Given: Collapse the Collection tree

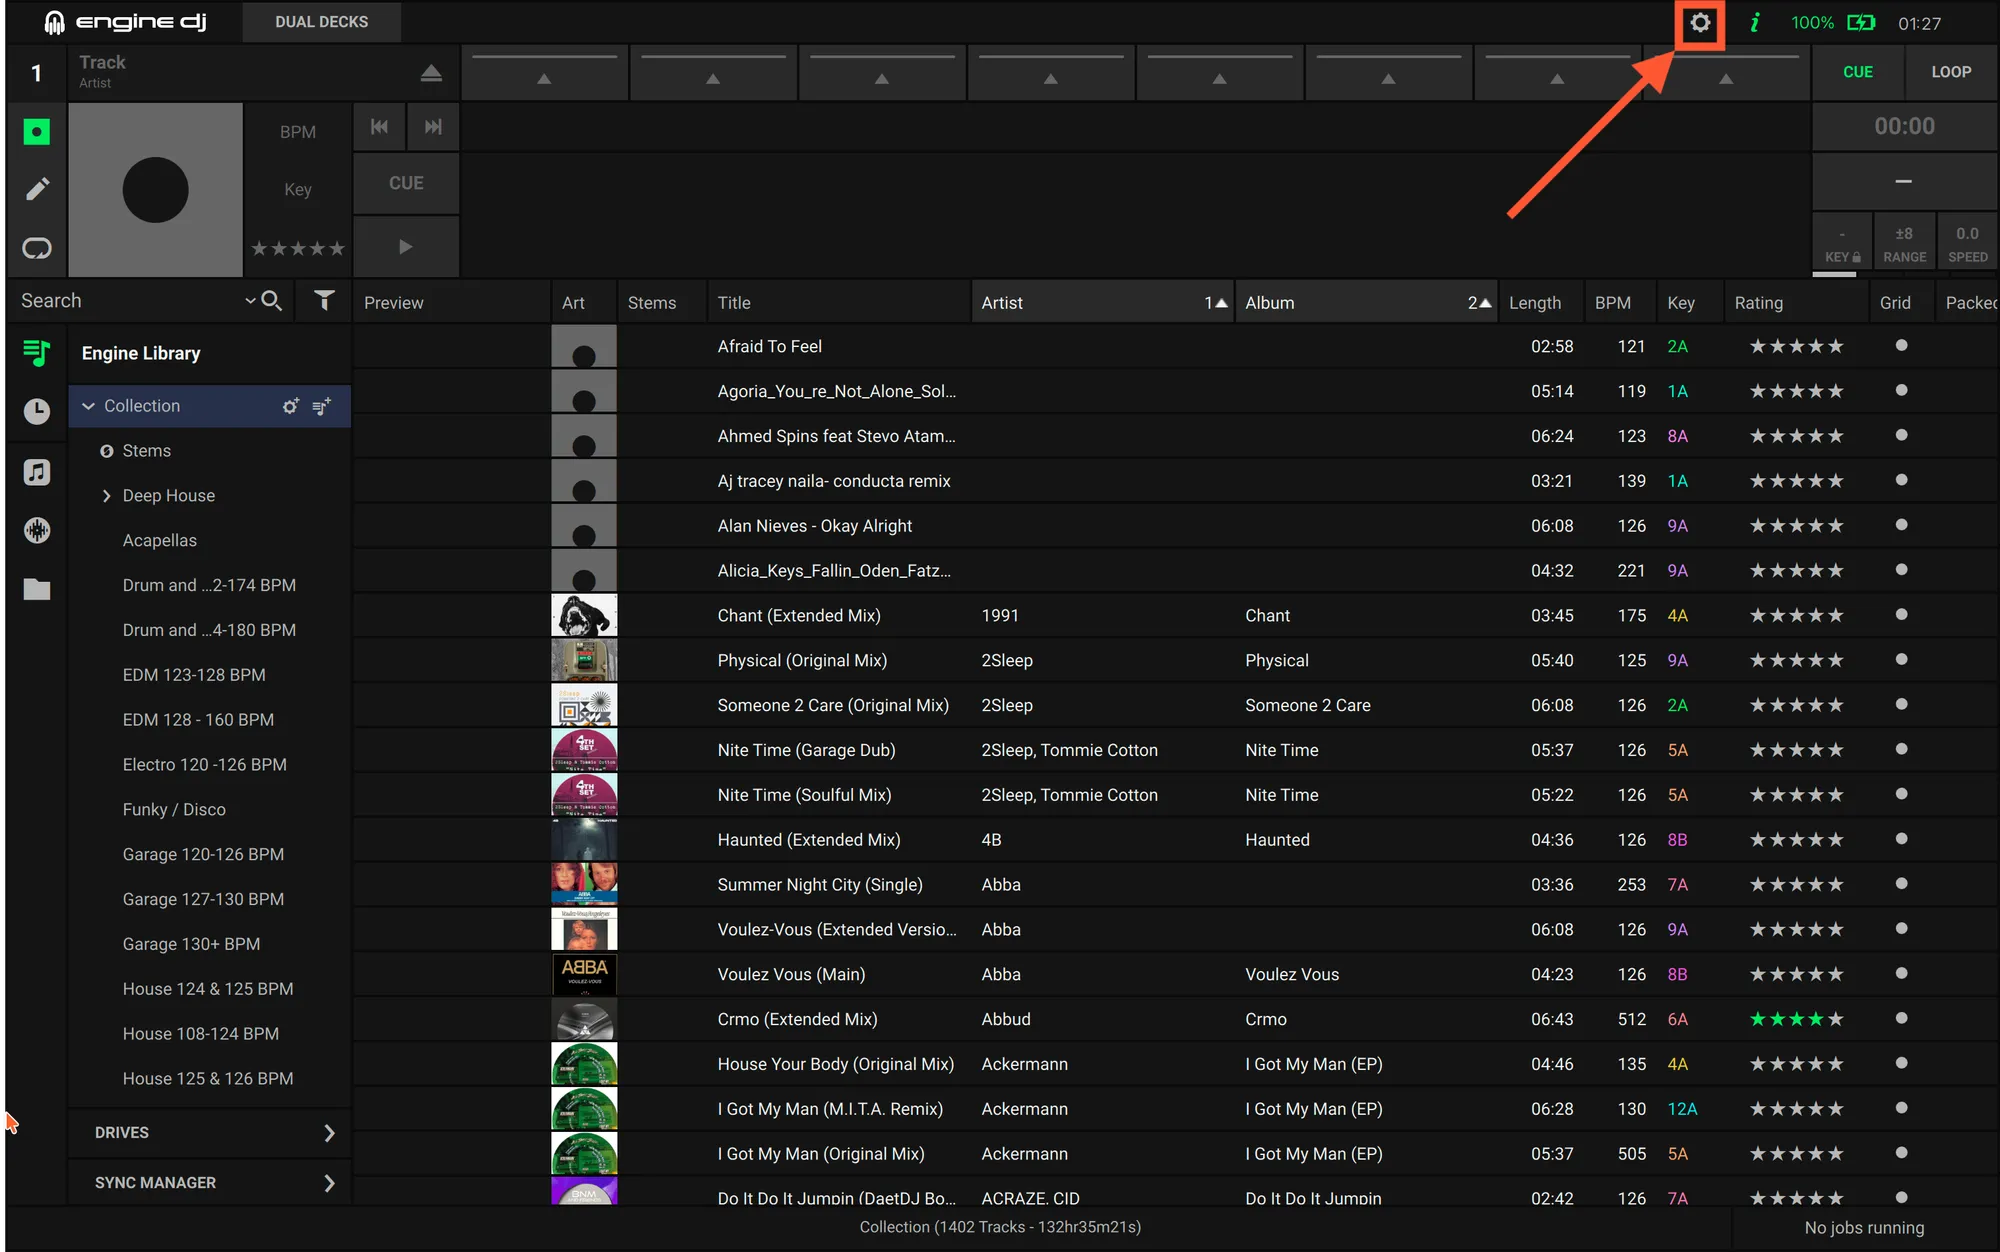Looking at the screenshot, I should [x=88, y=406].
